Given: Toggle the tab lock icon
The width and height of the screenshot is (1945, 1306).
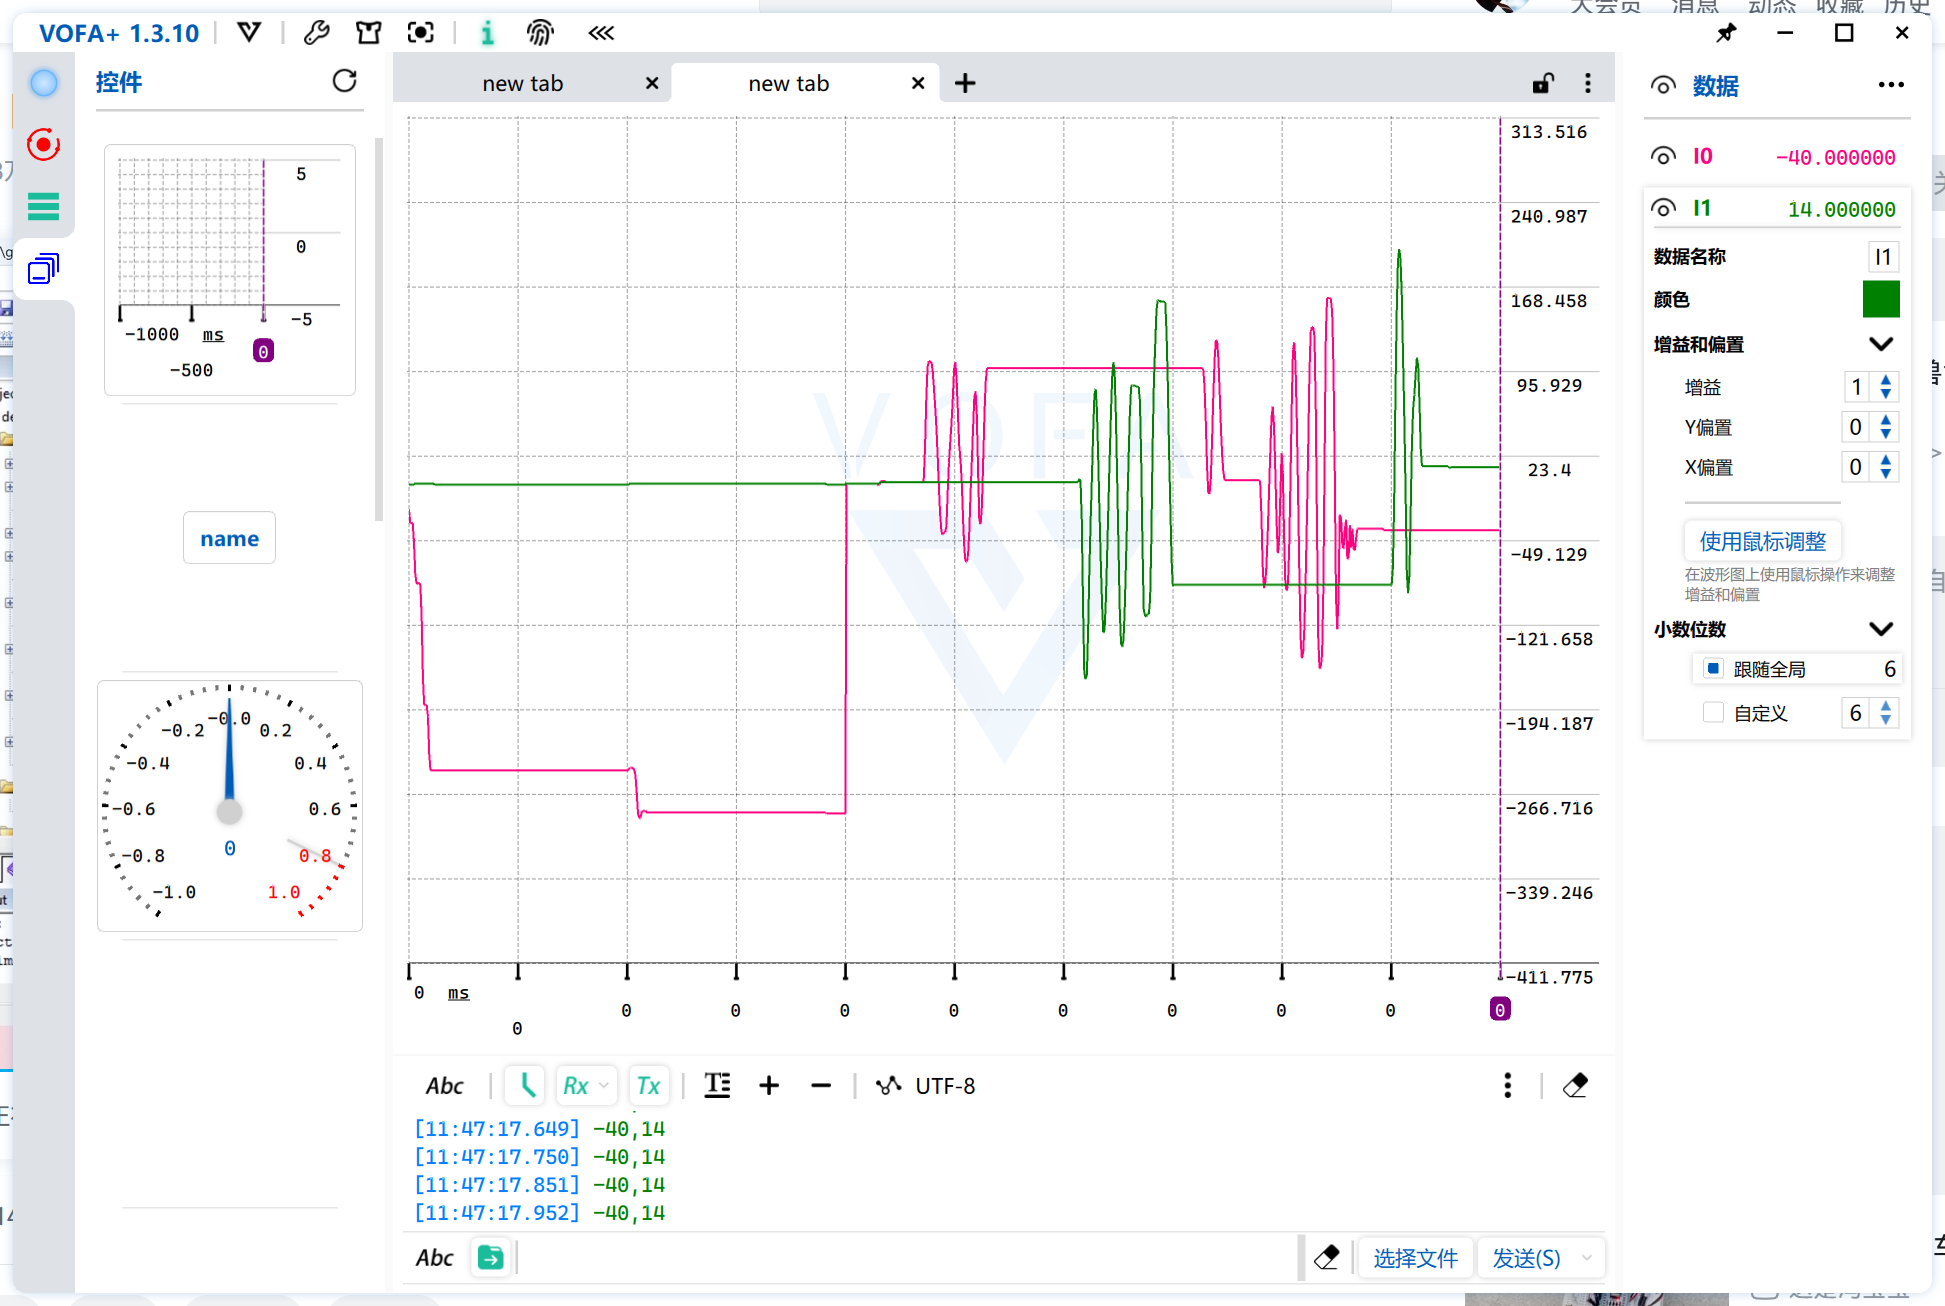Looking at the screenshot, I should [1543, 83].
